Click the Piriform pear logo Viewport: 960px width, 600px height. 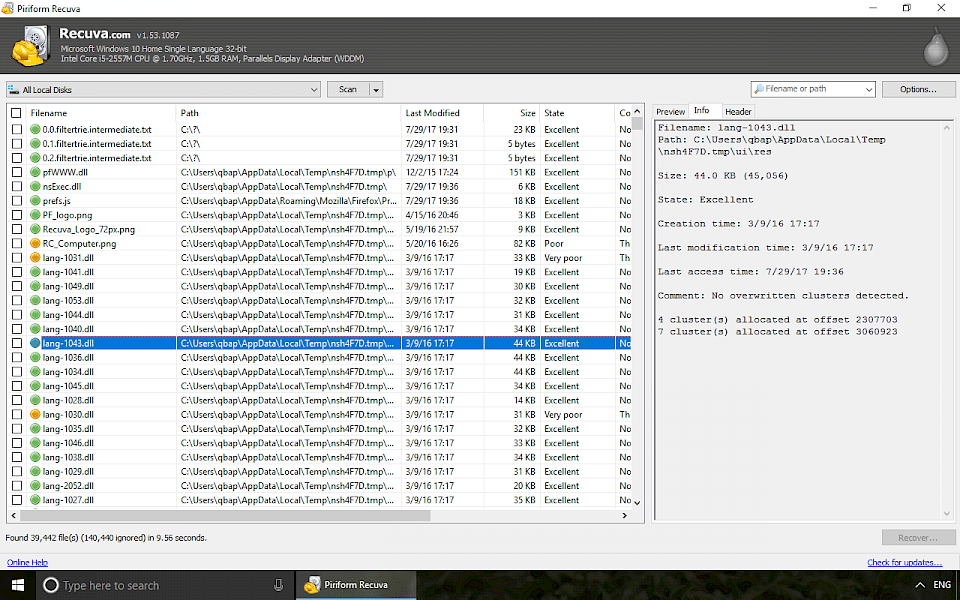(935, 47)
